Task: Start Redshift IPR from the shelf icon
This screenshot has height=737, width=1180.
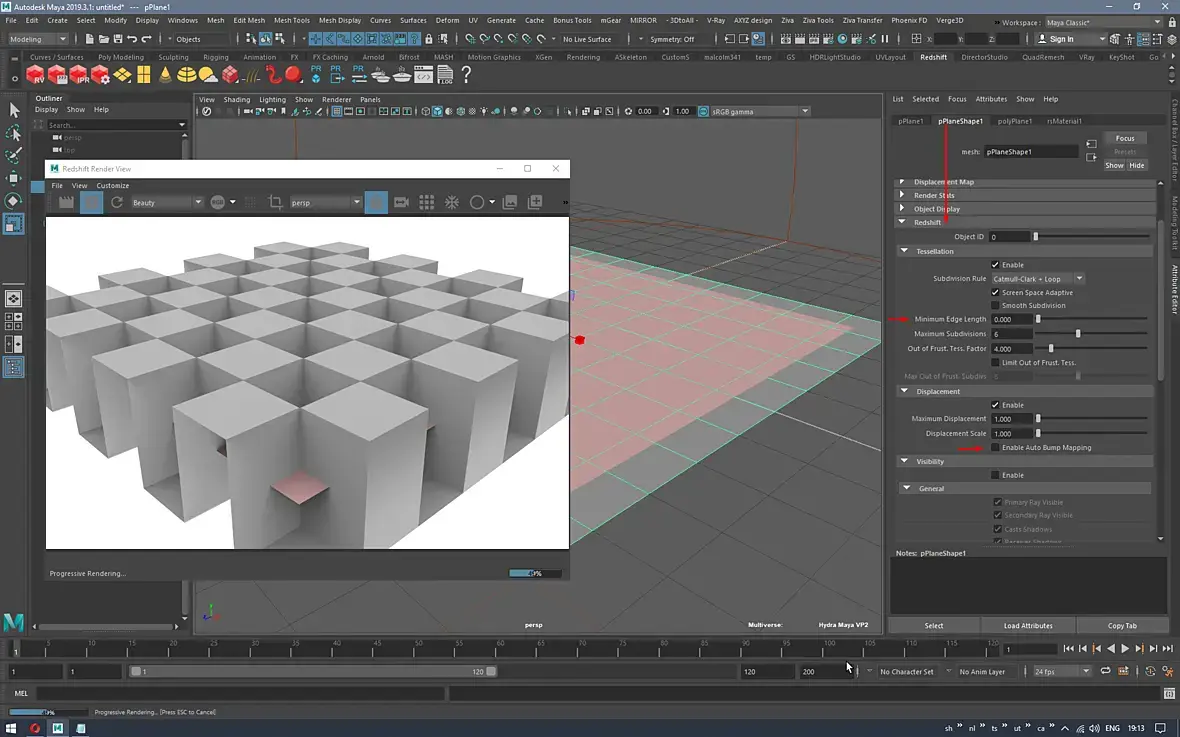Action: point(80,76)
